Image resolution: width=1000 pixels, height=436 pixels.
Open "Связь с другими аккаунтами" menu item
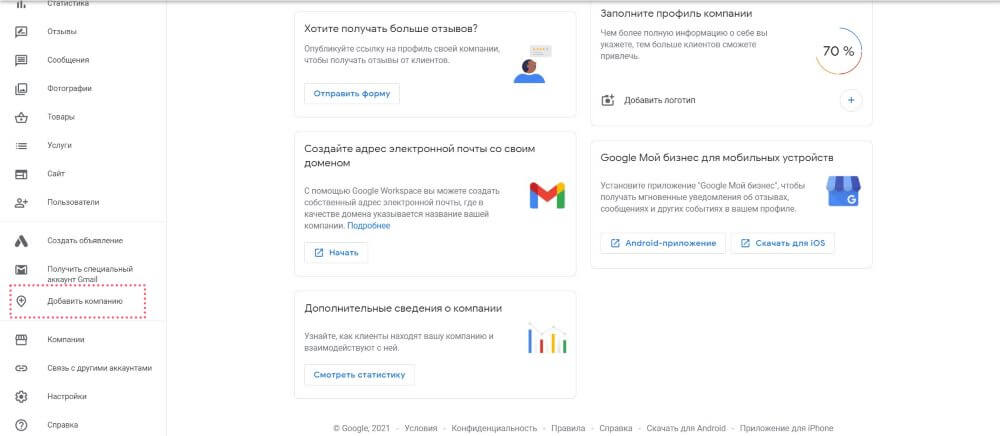[x=99, y=368]
